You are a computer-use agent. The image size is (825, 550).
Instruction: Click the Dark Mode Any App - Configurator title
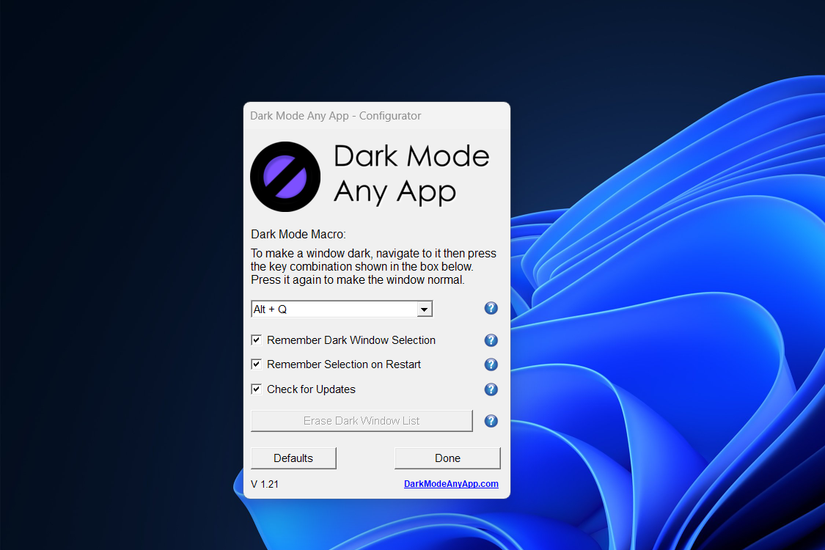(336, 116)
